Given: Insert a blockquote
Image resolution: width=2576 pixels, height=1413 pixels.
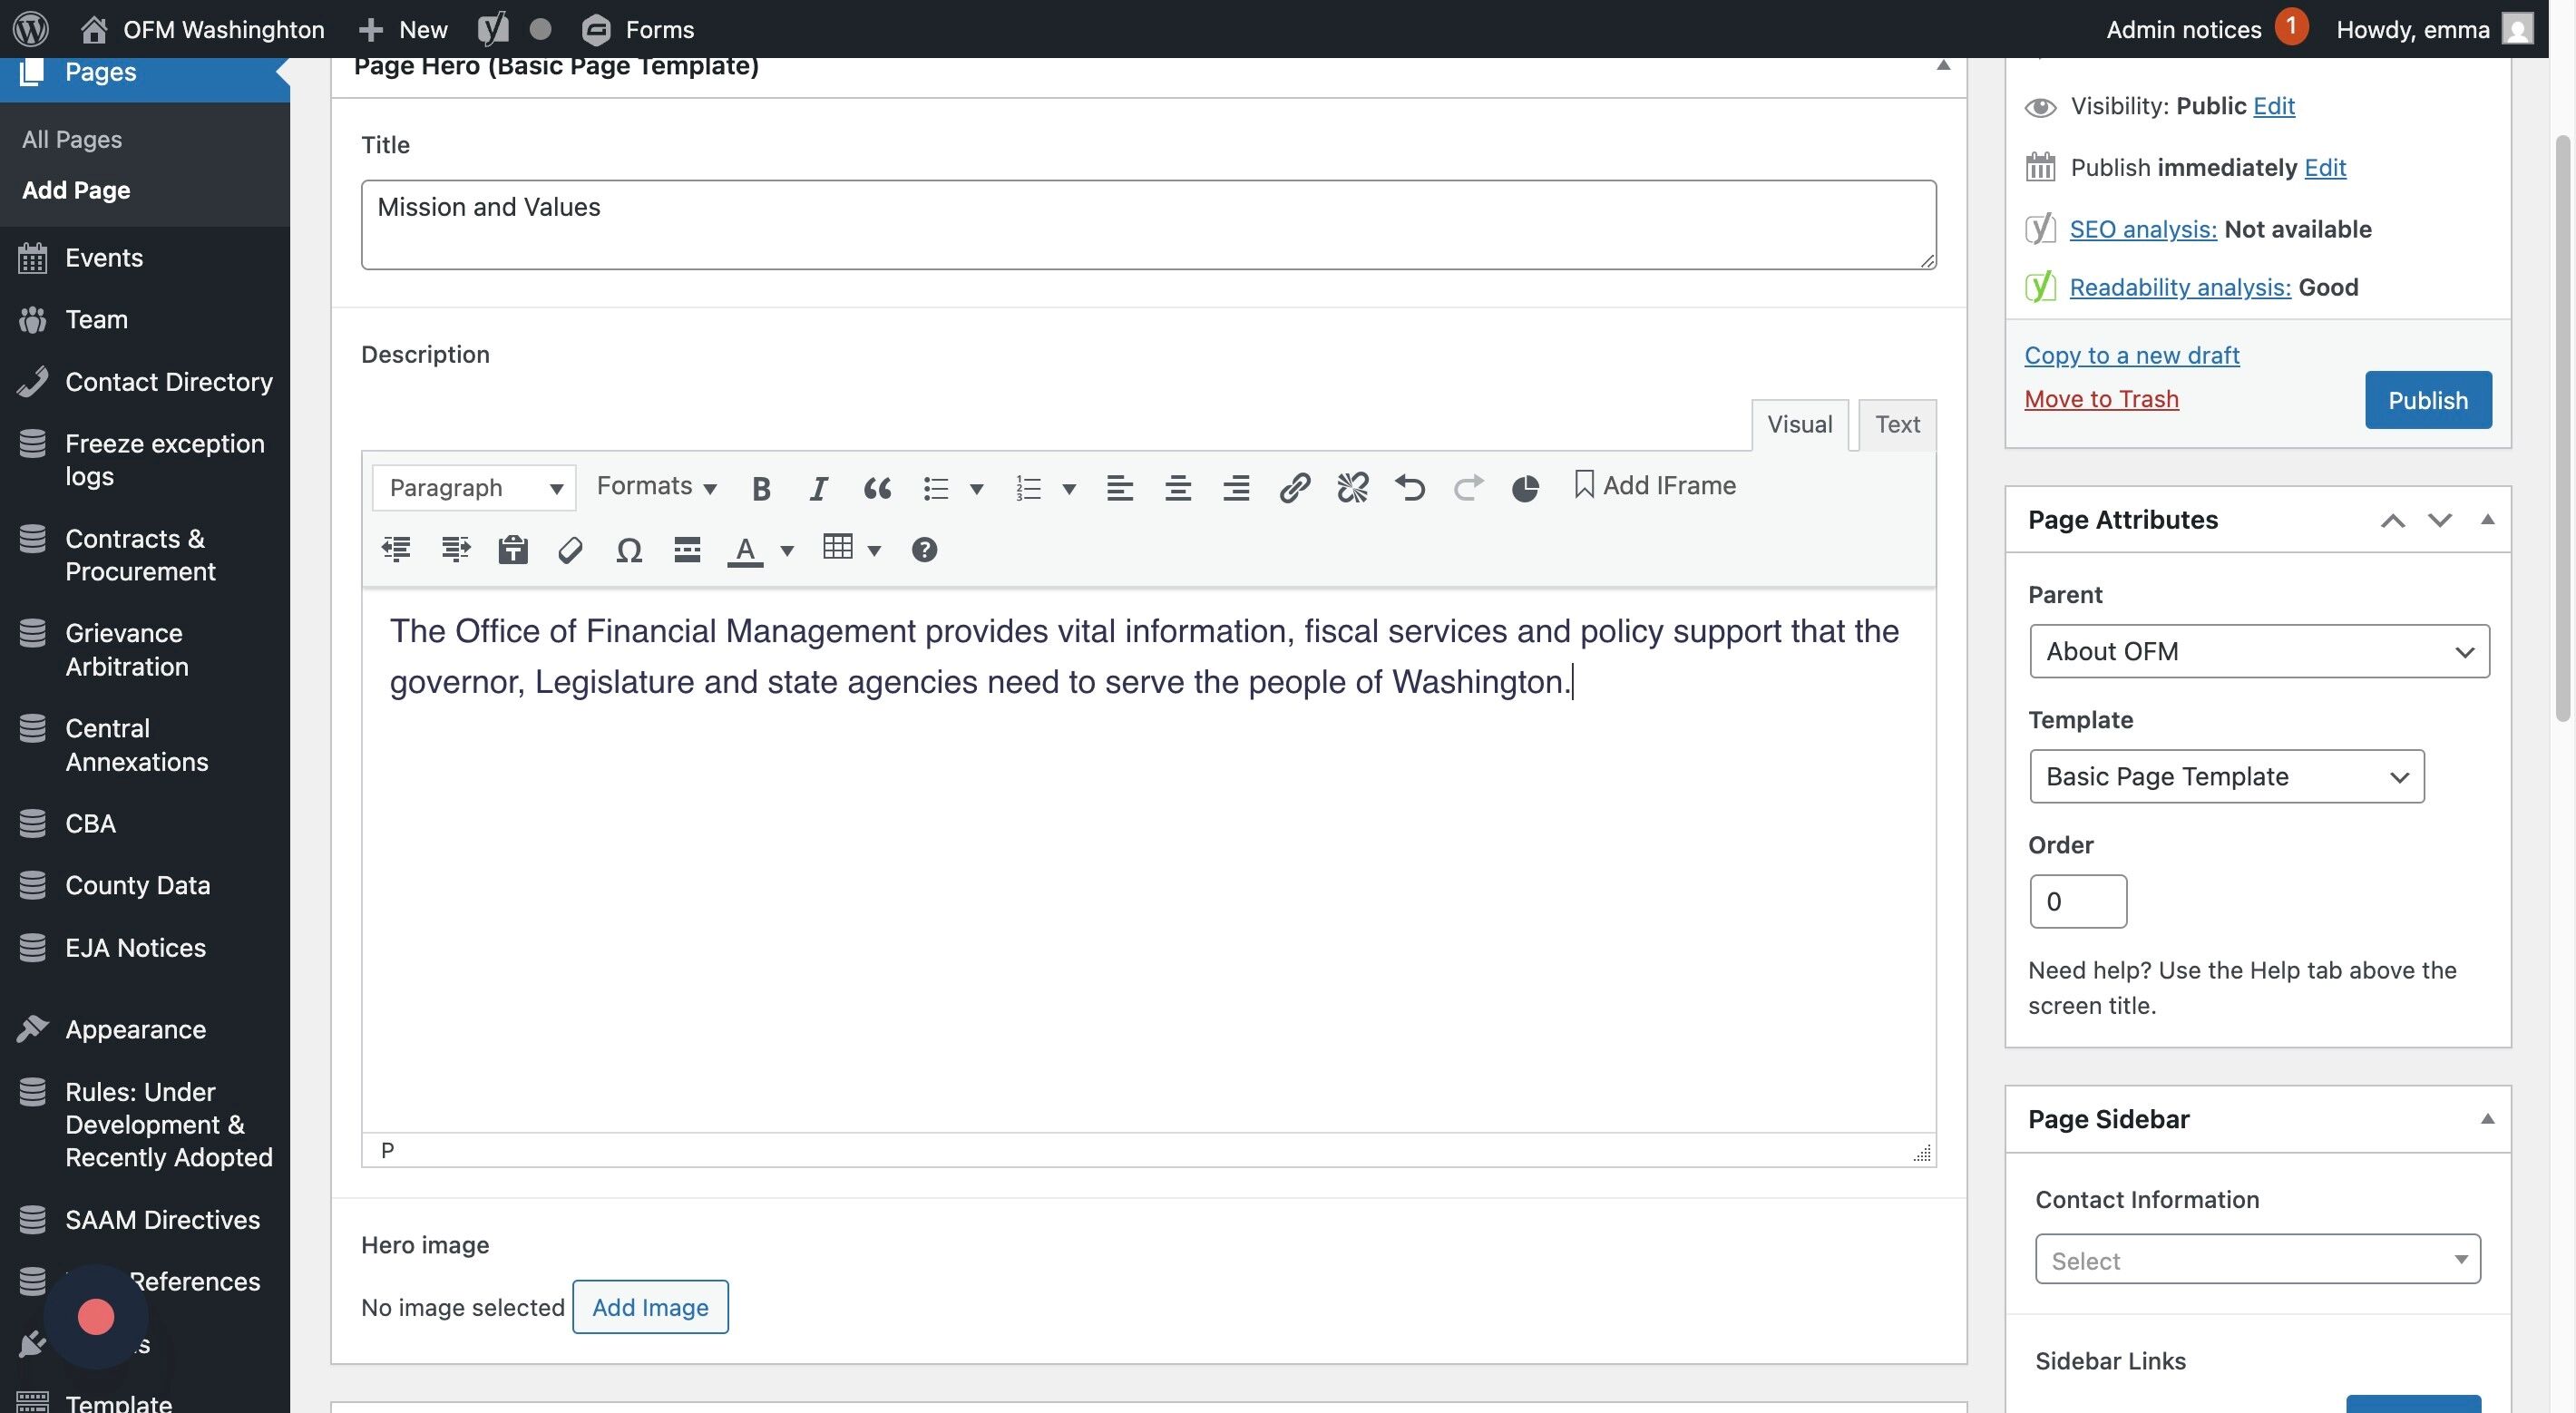Looking at the screenshot, I should (877, 488).
